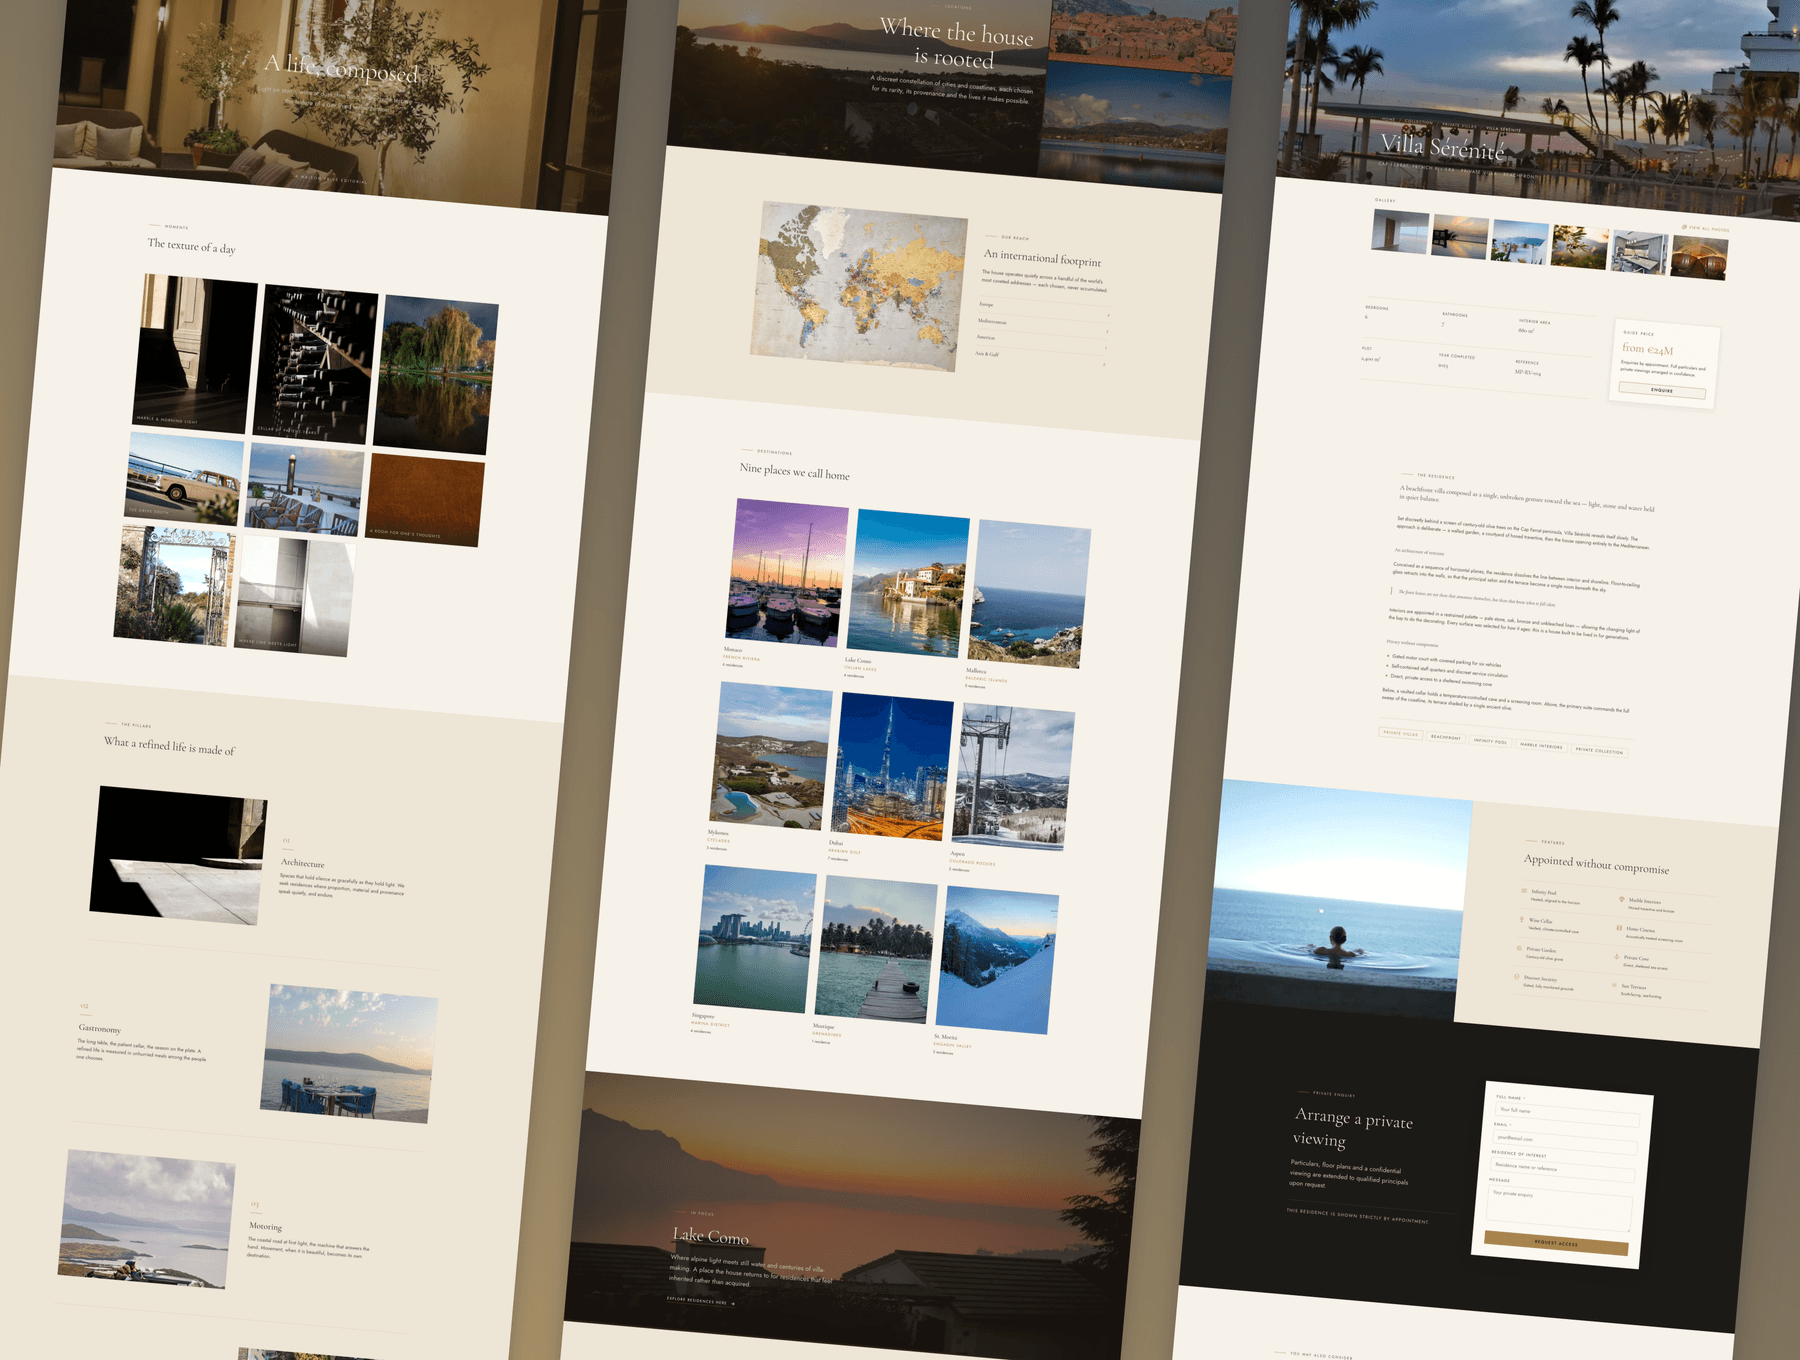This screenshot has height=1360, width=1800.
Task: Select the Beachfront tag chip
Action: click(x=1446, y=737)
